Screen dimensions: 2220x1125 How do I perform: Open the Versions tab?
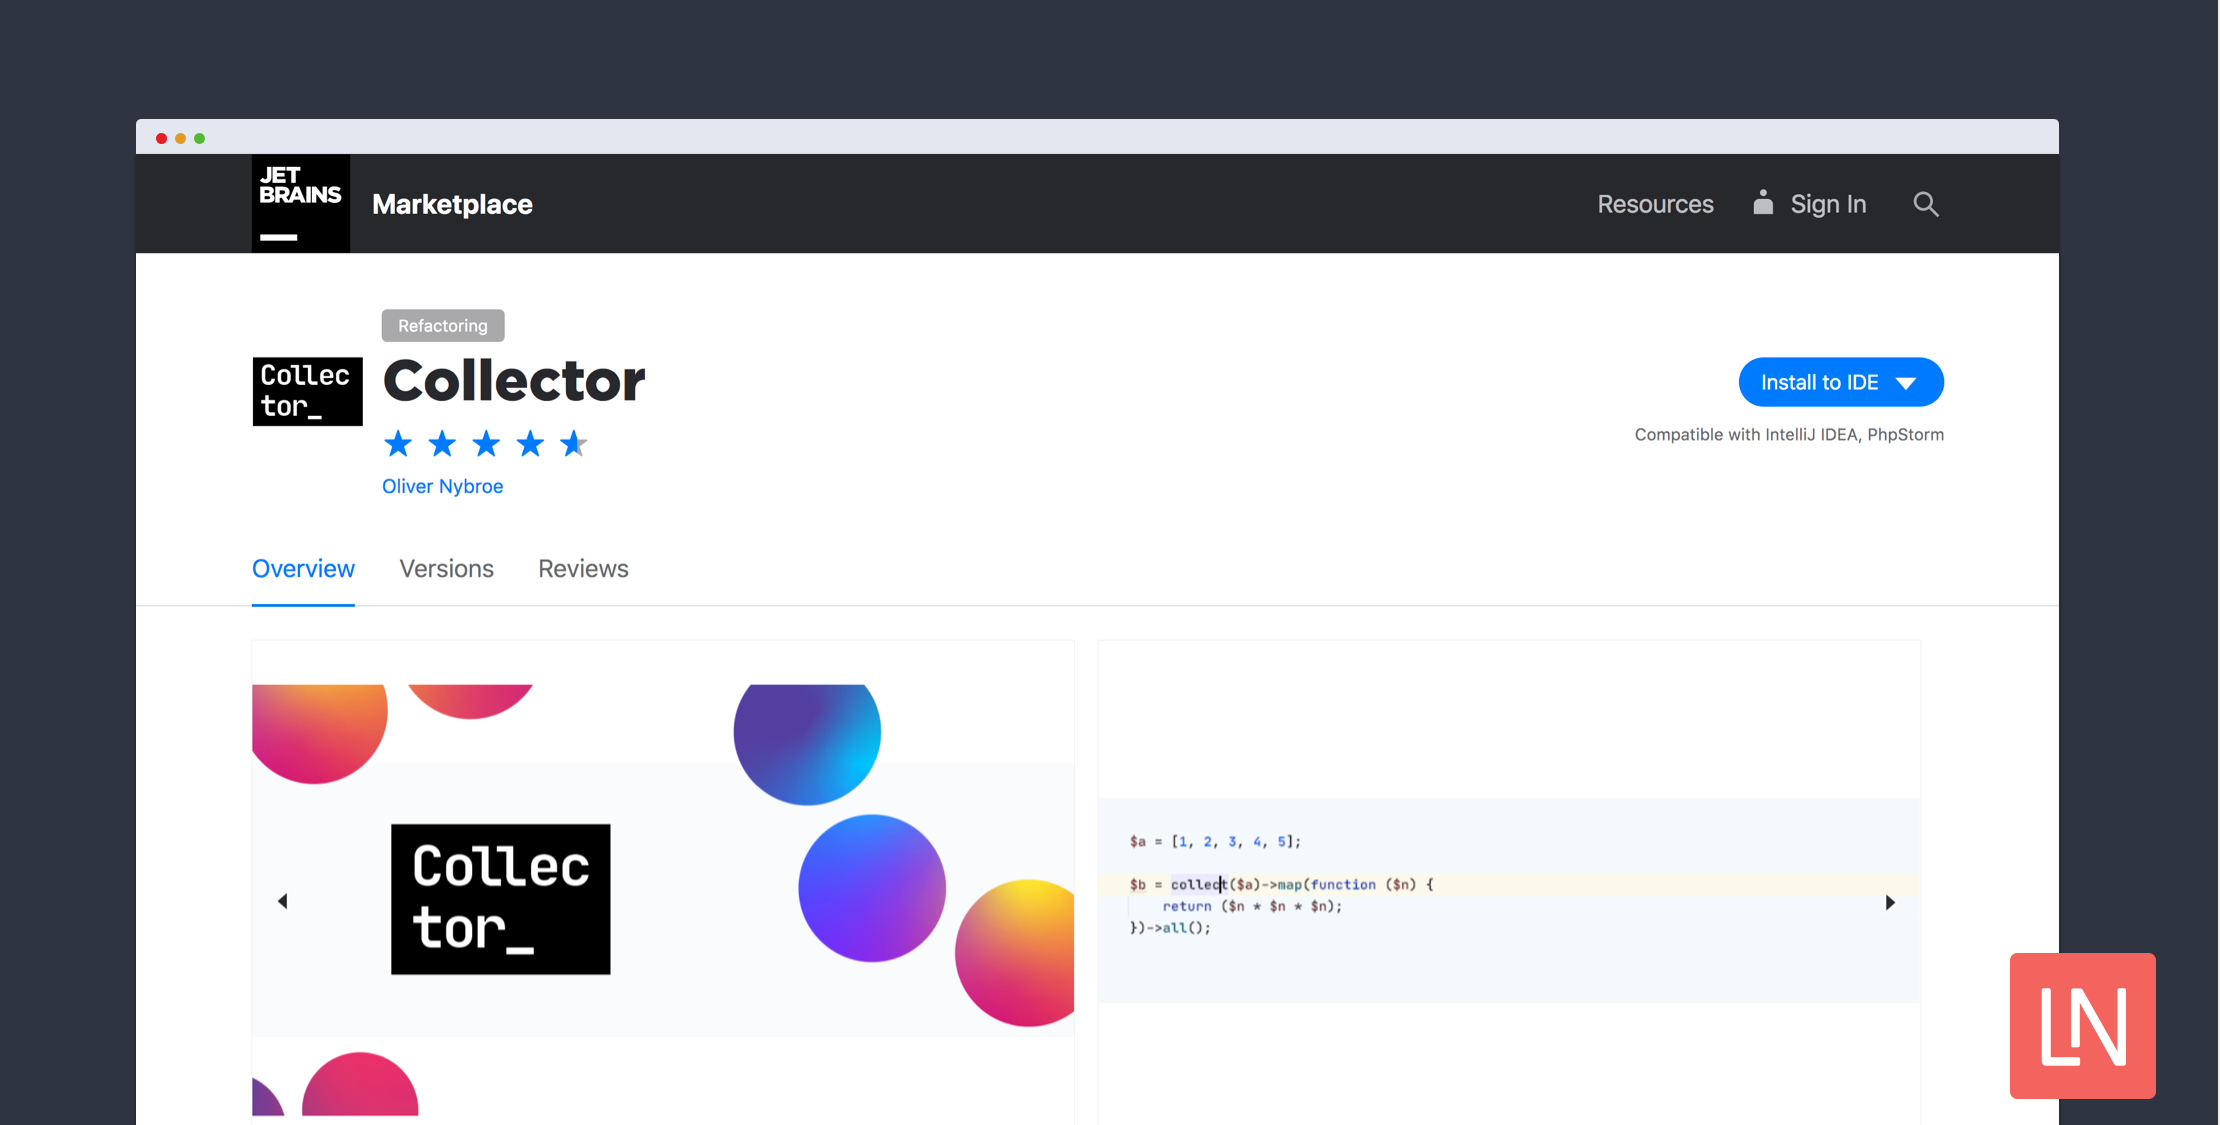(446, 565)
